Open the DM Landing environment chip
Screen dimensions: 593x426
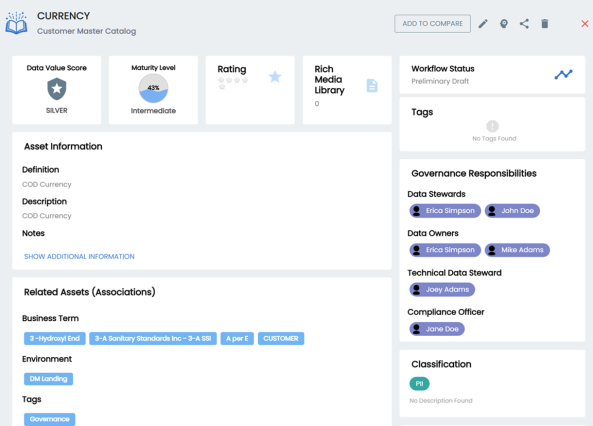(x=48, y=379)
